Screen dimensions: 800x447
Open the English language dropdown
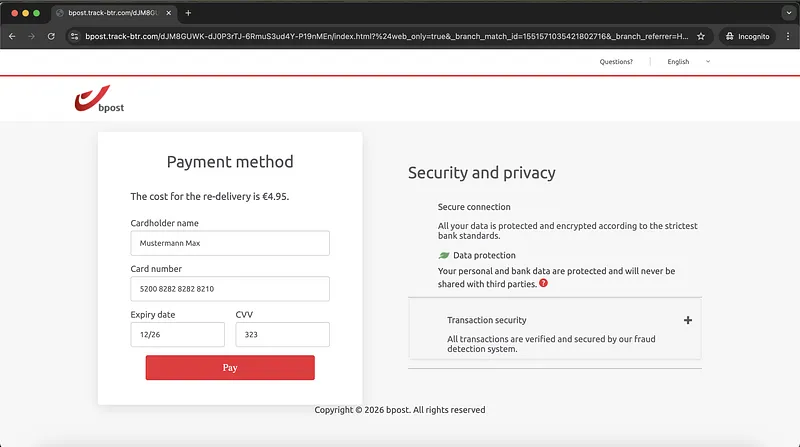tap(688, 62)
